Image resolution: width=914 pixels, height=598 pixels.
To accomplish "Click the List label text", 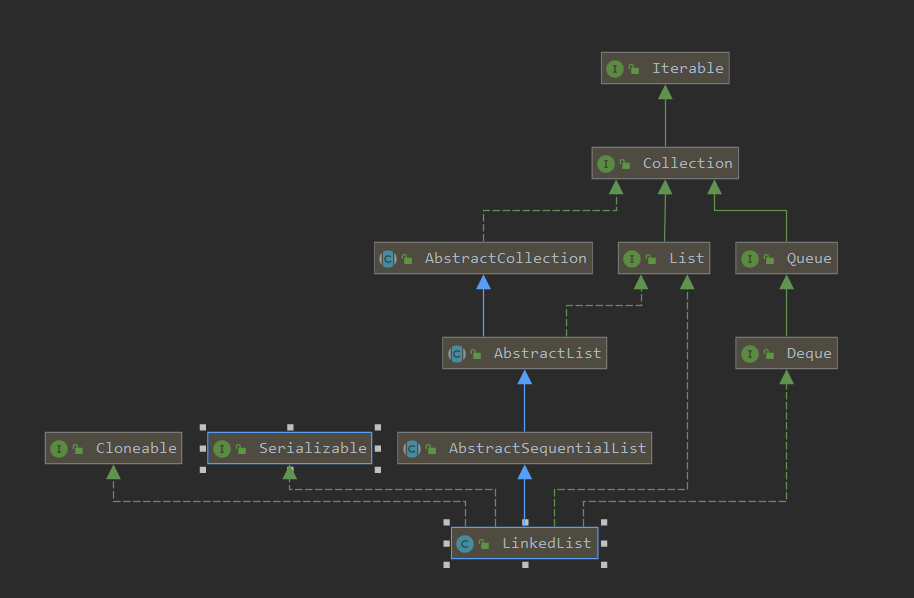I will [686, 258].
